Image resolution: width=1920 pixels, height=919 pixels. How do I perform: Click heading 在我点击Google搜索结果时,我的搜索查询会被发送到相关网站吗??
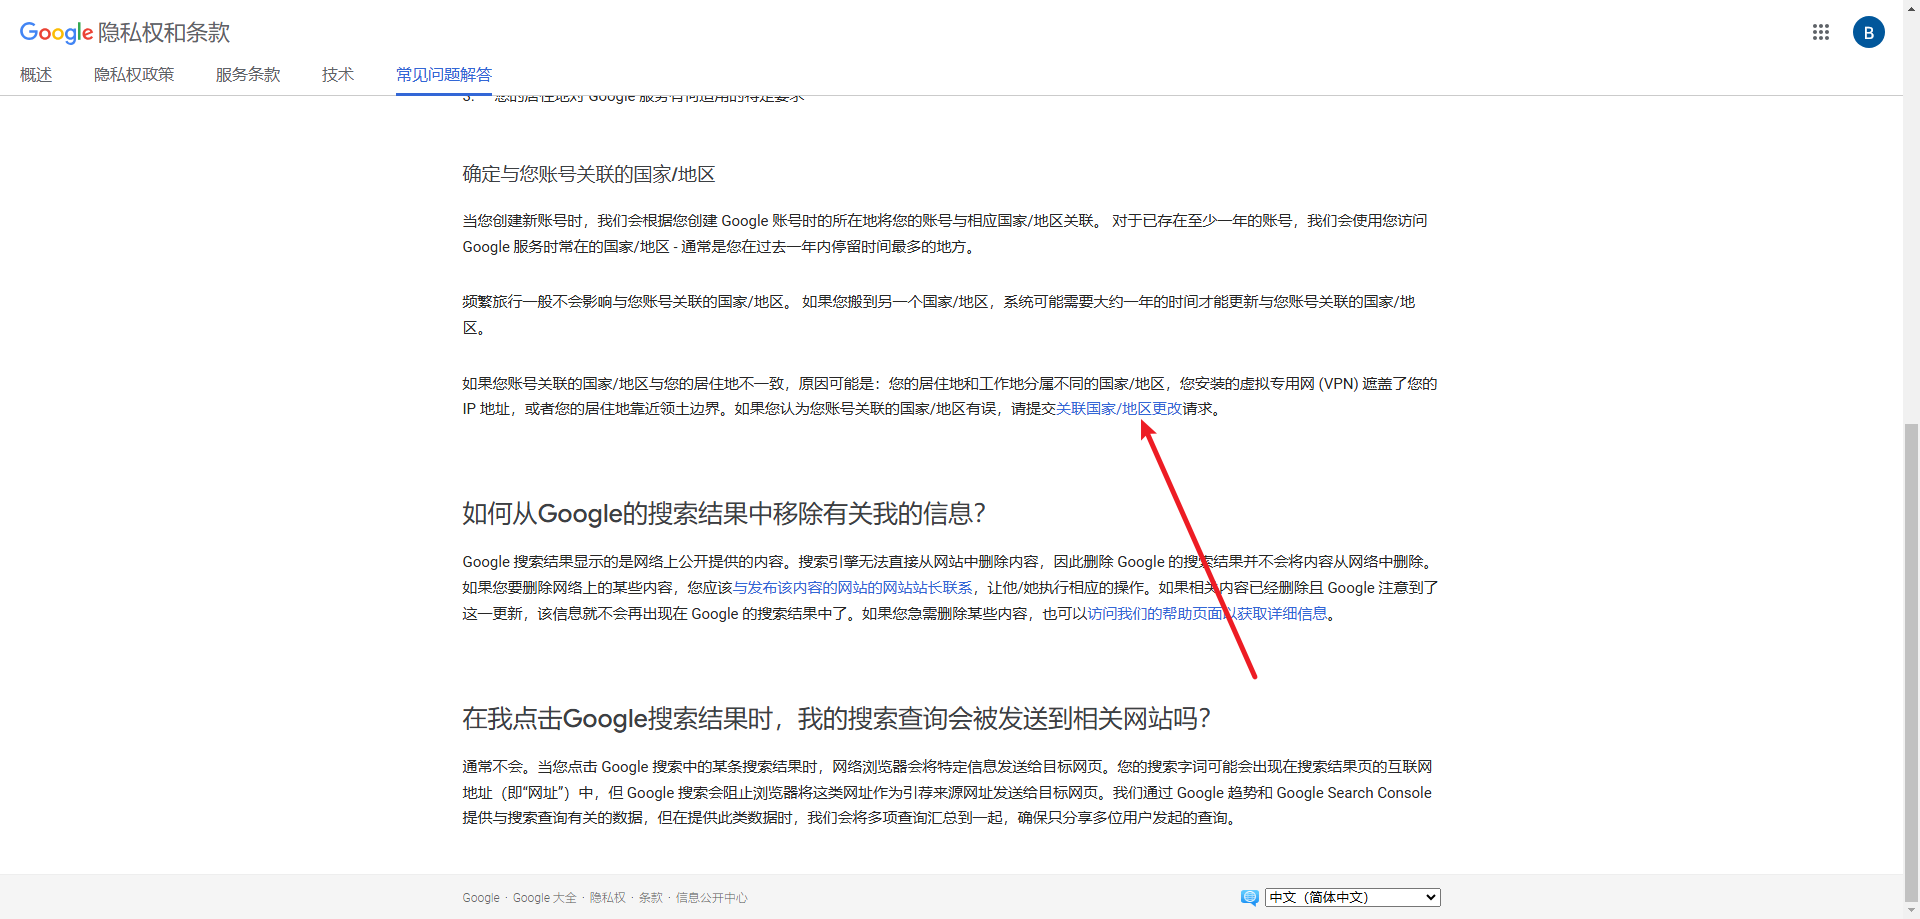coord(837,719)
